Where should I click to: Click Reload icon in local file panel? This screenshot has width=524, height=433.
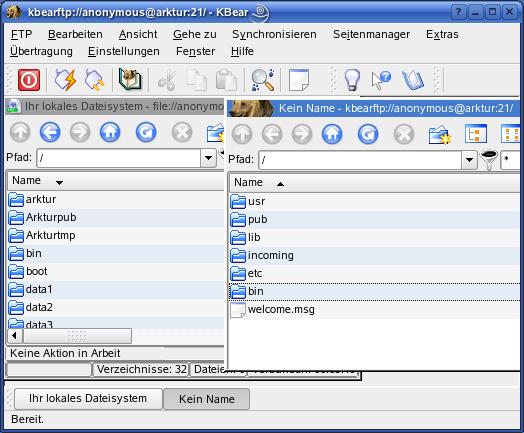click(146, 132)
